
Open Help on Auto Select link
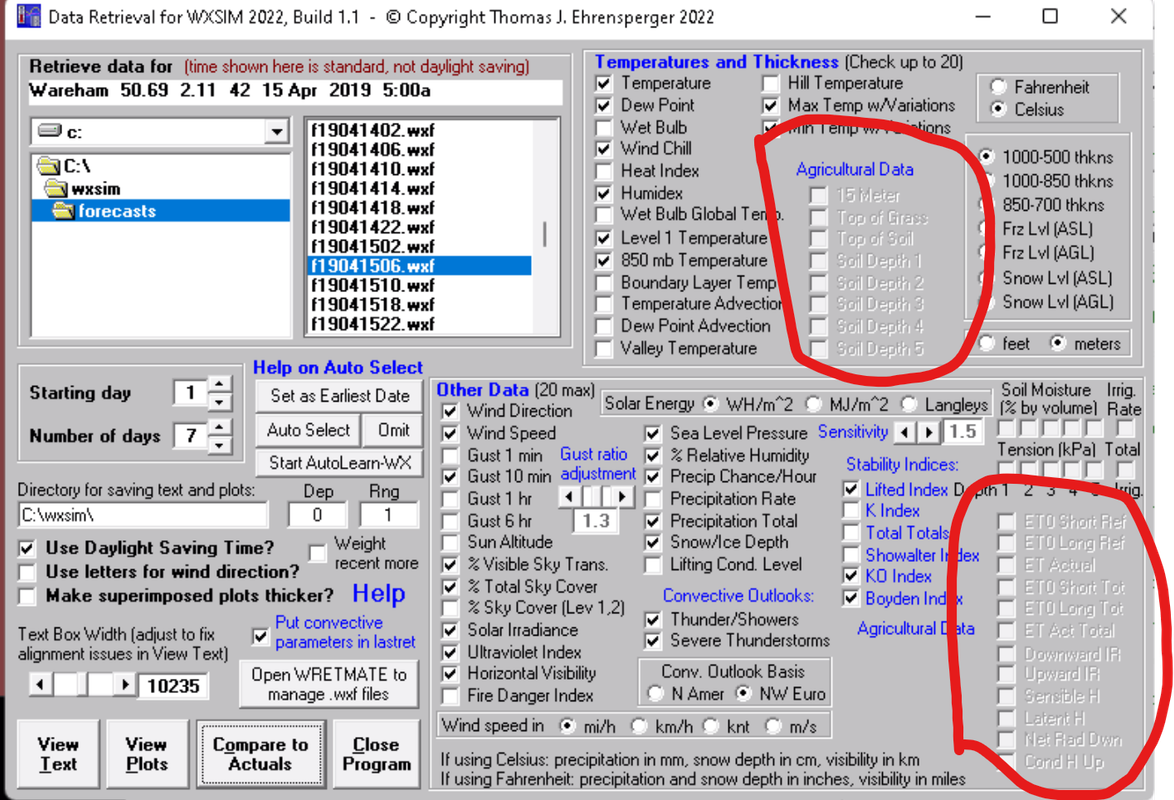(338, 367)
